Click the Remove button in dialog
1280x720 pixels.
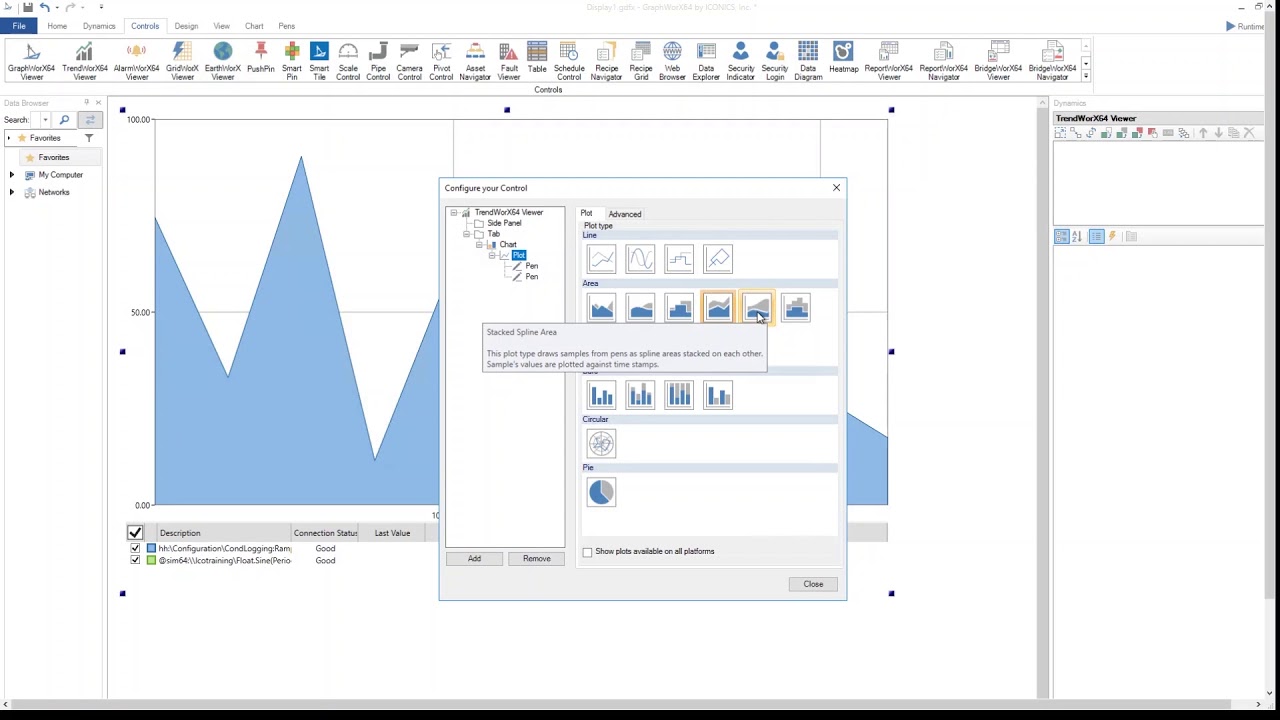pyautogui.click(x=537, y=559)
